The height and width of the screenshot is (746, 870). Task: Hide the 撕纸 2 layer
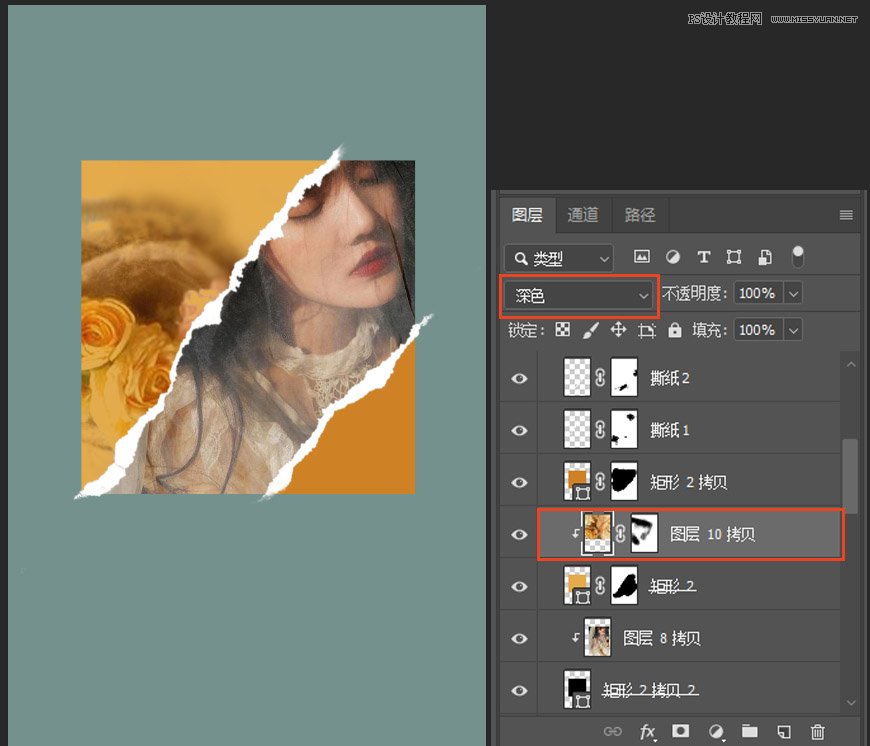click(518, 378)
